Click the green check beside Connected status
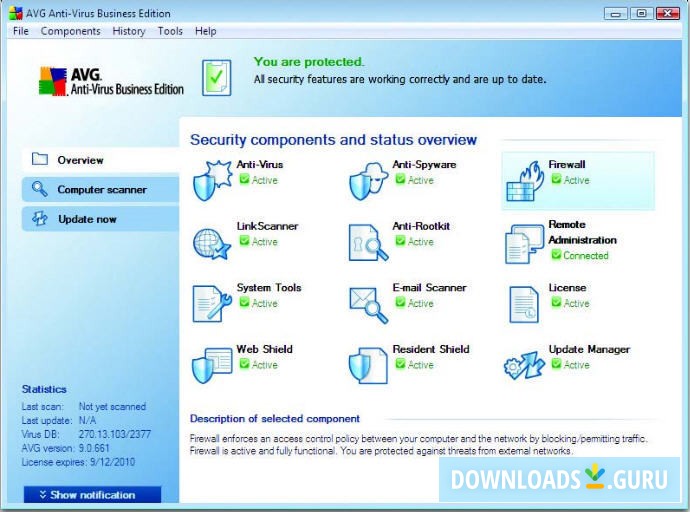This screenshot has height=512, width=690. point(556,255)
